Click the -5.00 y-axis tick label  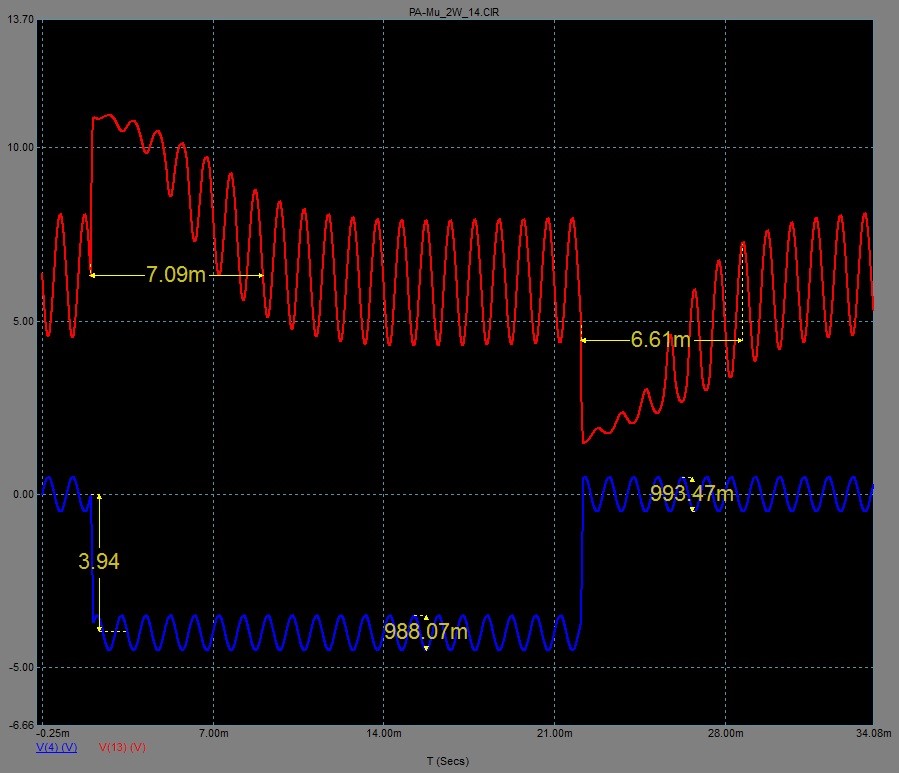[x=20, y=668]
